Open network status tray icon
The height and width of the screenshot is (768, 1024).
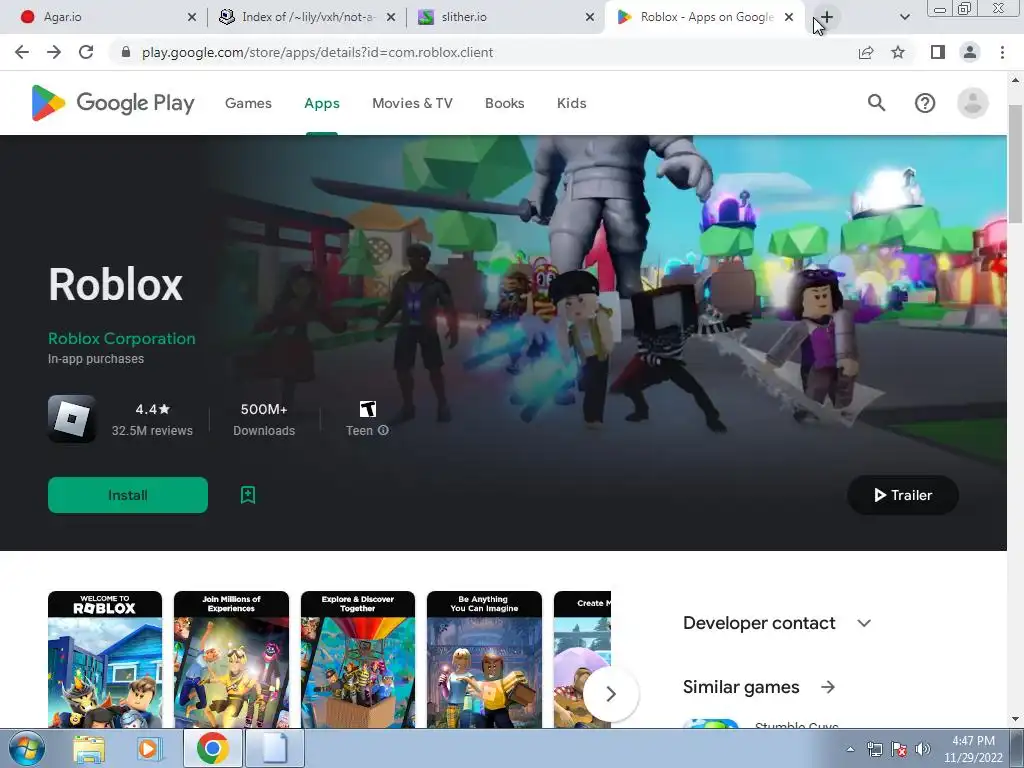point(874,749)
